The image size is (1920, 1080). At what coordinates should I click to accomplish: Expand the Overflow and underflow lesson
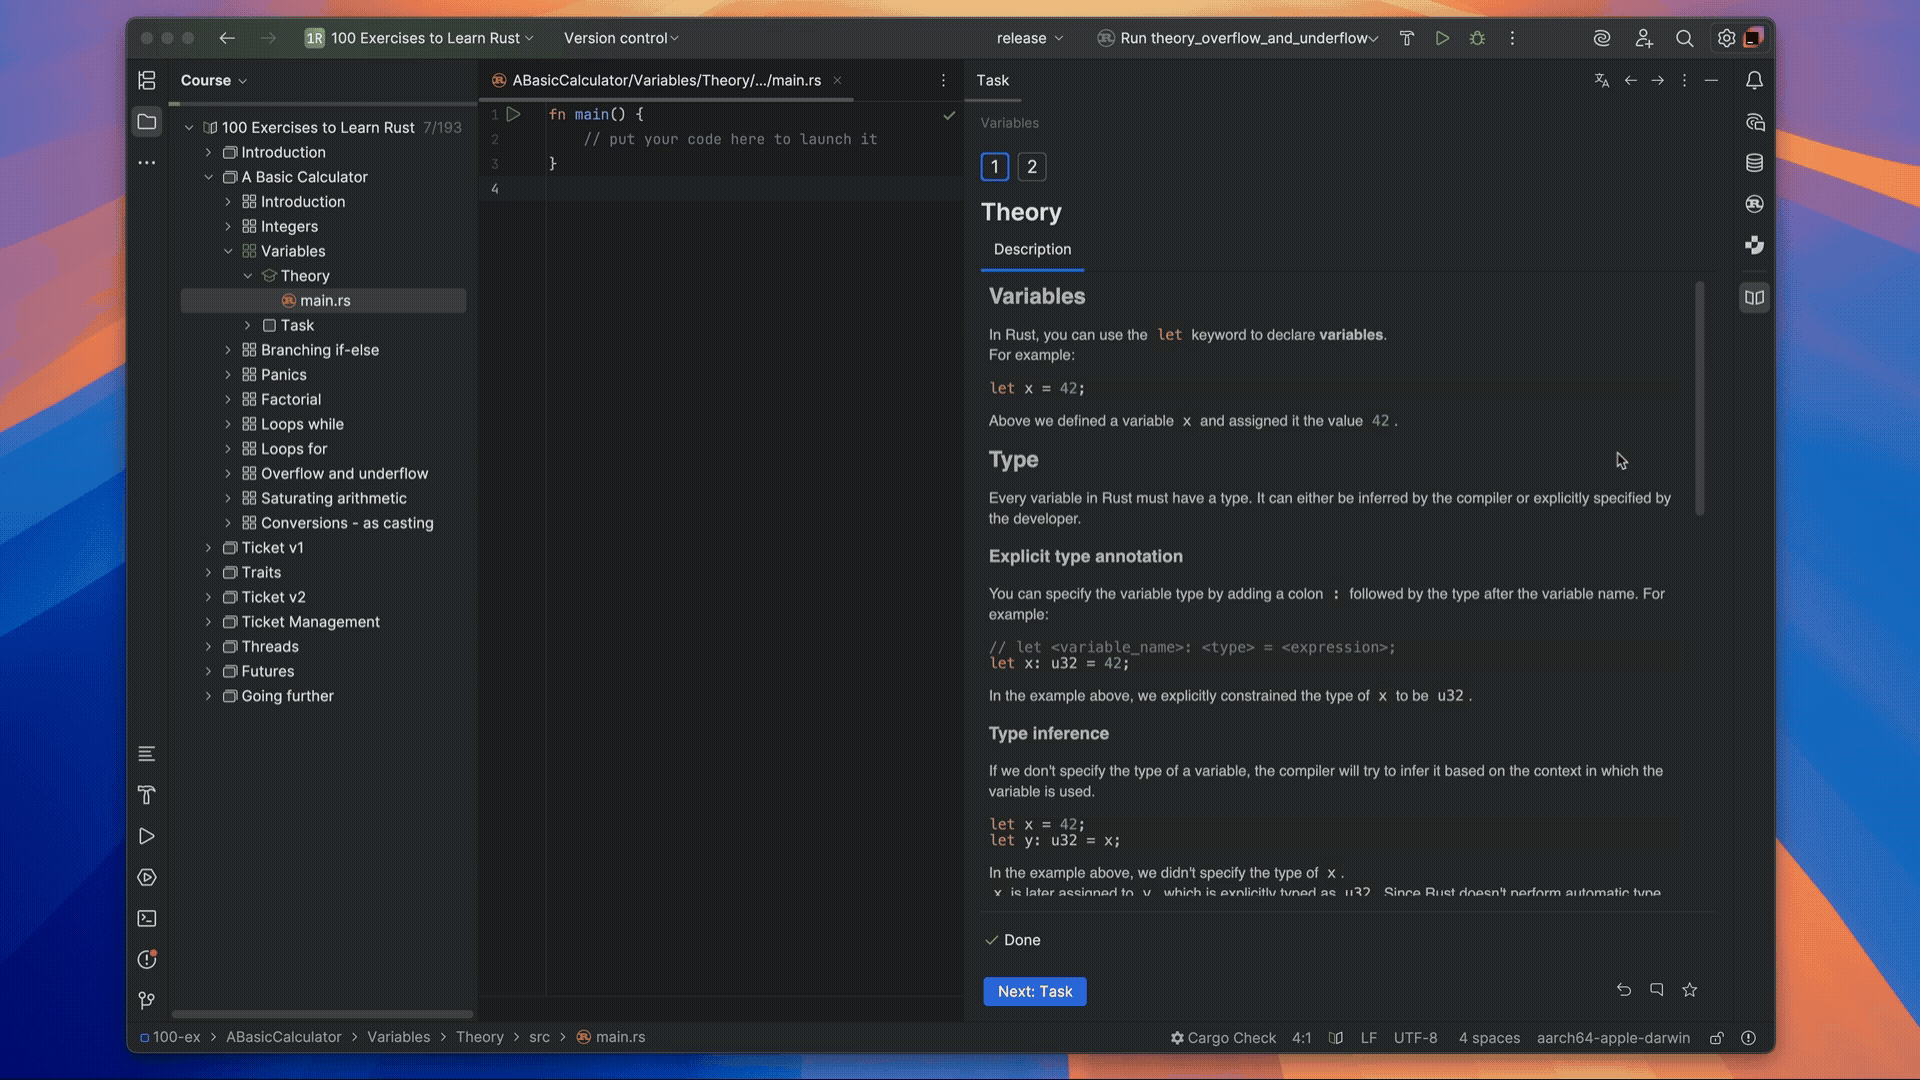(228, 474)
